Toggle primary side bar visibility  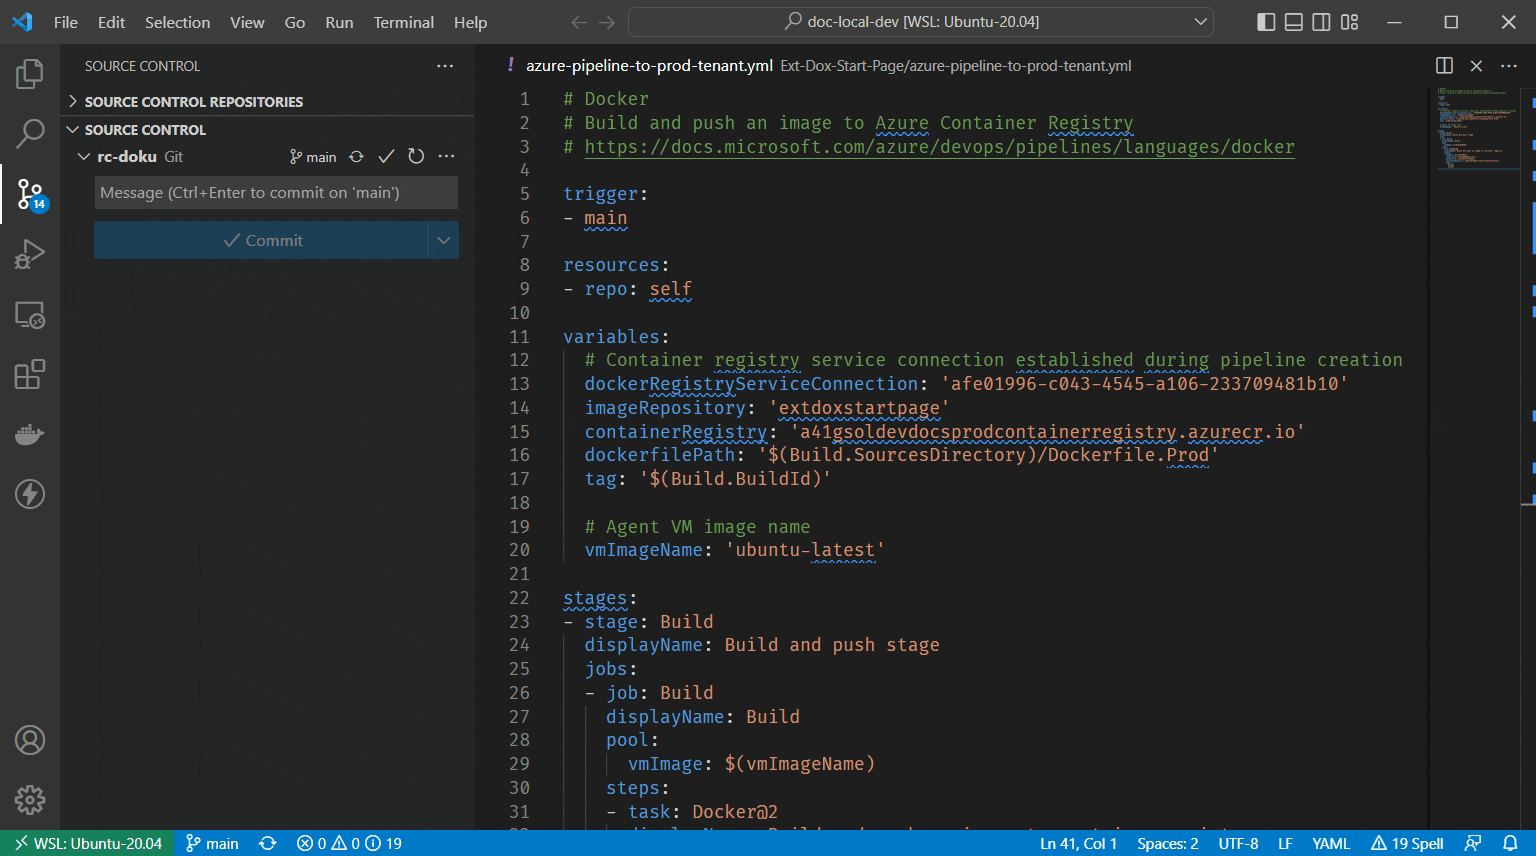pyautogui.click(x=1266, y=22)
